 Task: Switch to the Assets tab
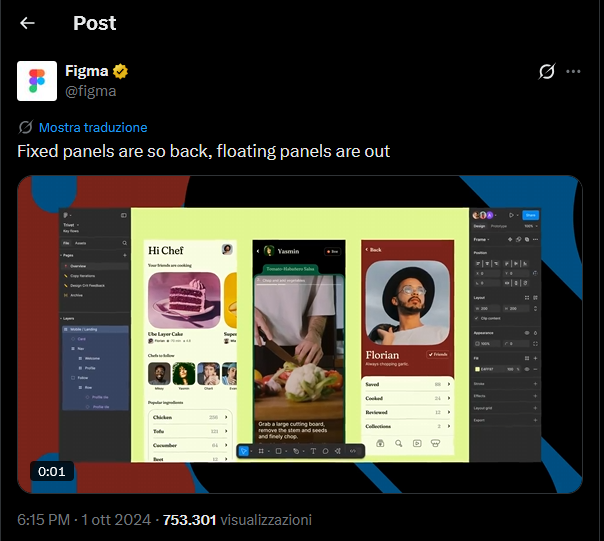[81, 243]
